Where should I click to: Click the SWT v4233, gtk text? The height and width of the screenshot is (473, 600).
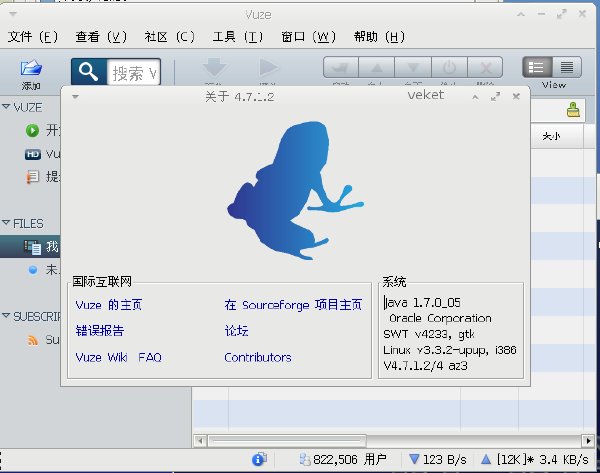(429, 334)
